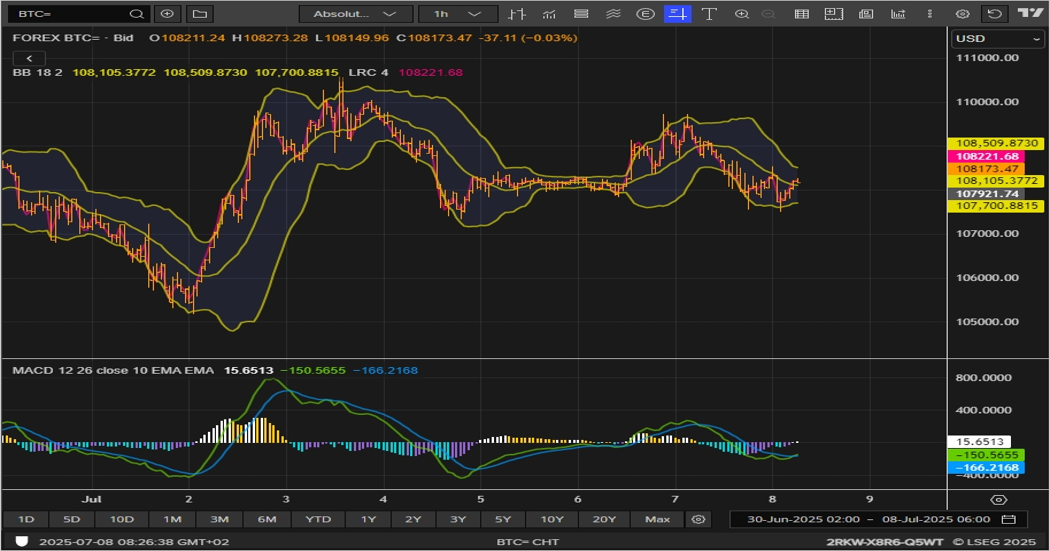Screen dimensions: 1050x551
Task: Select the 3Y time range
Action: point(458,519)
